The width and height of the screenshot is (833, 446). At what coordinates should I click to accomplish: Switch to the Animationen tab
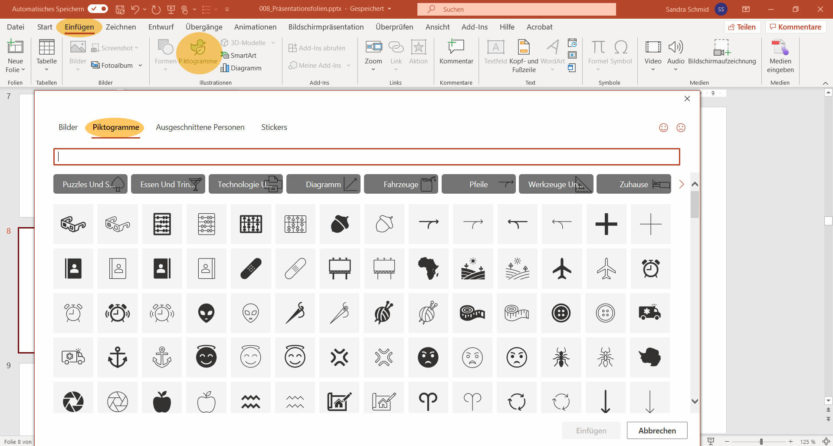click(x=255, y=27)
